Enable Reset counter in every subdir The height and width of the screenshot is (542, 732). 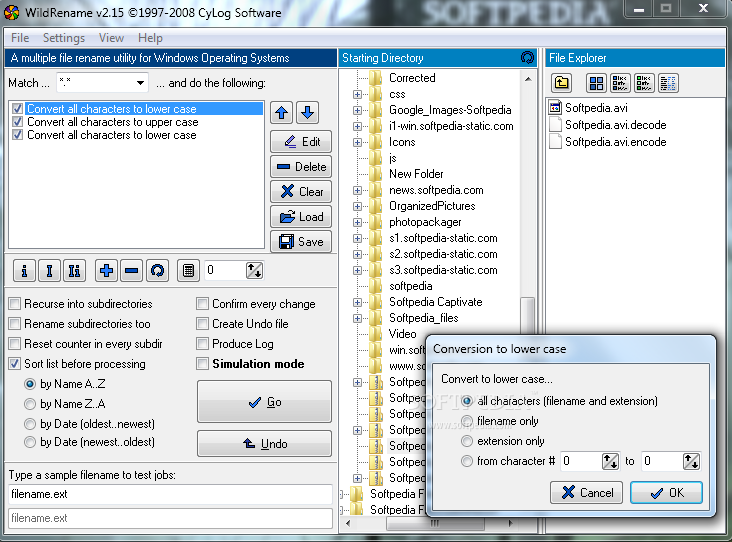click(14, 344)
